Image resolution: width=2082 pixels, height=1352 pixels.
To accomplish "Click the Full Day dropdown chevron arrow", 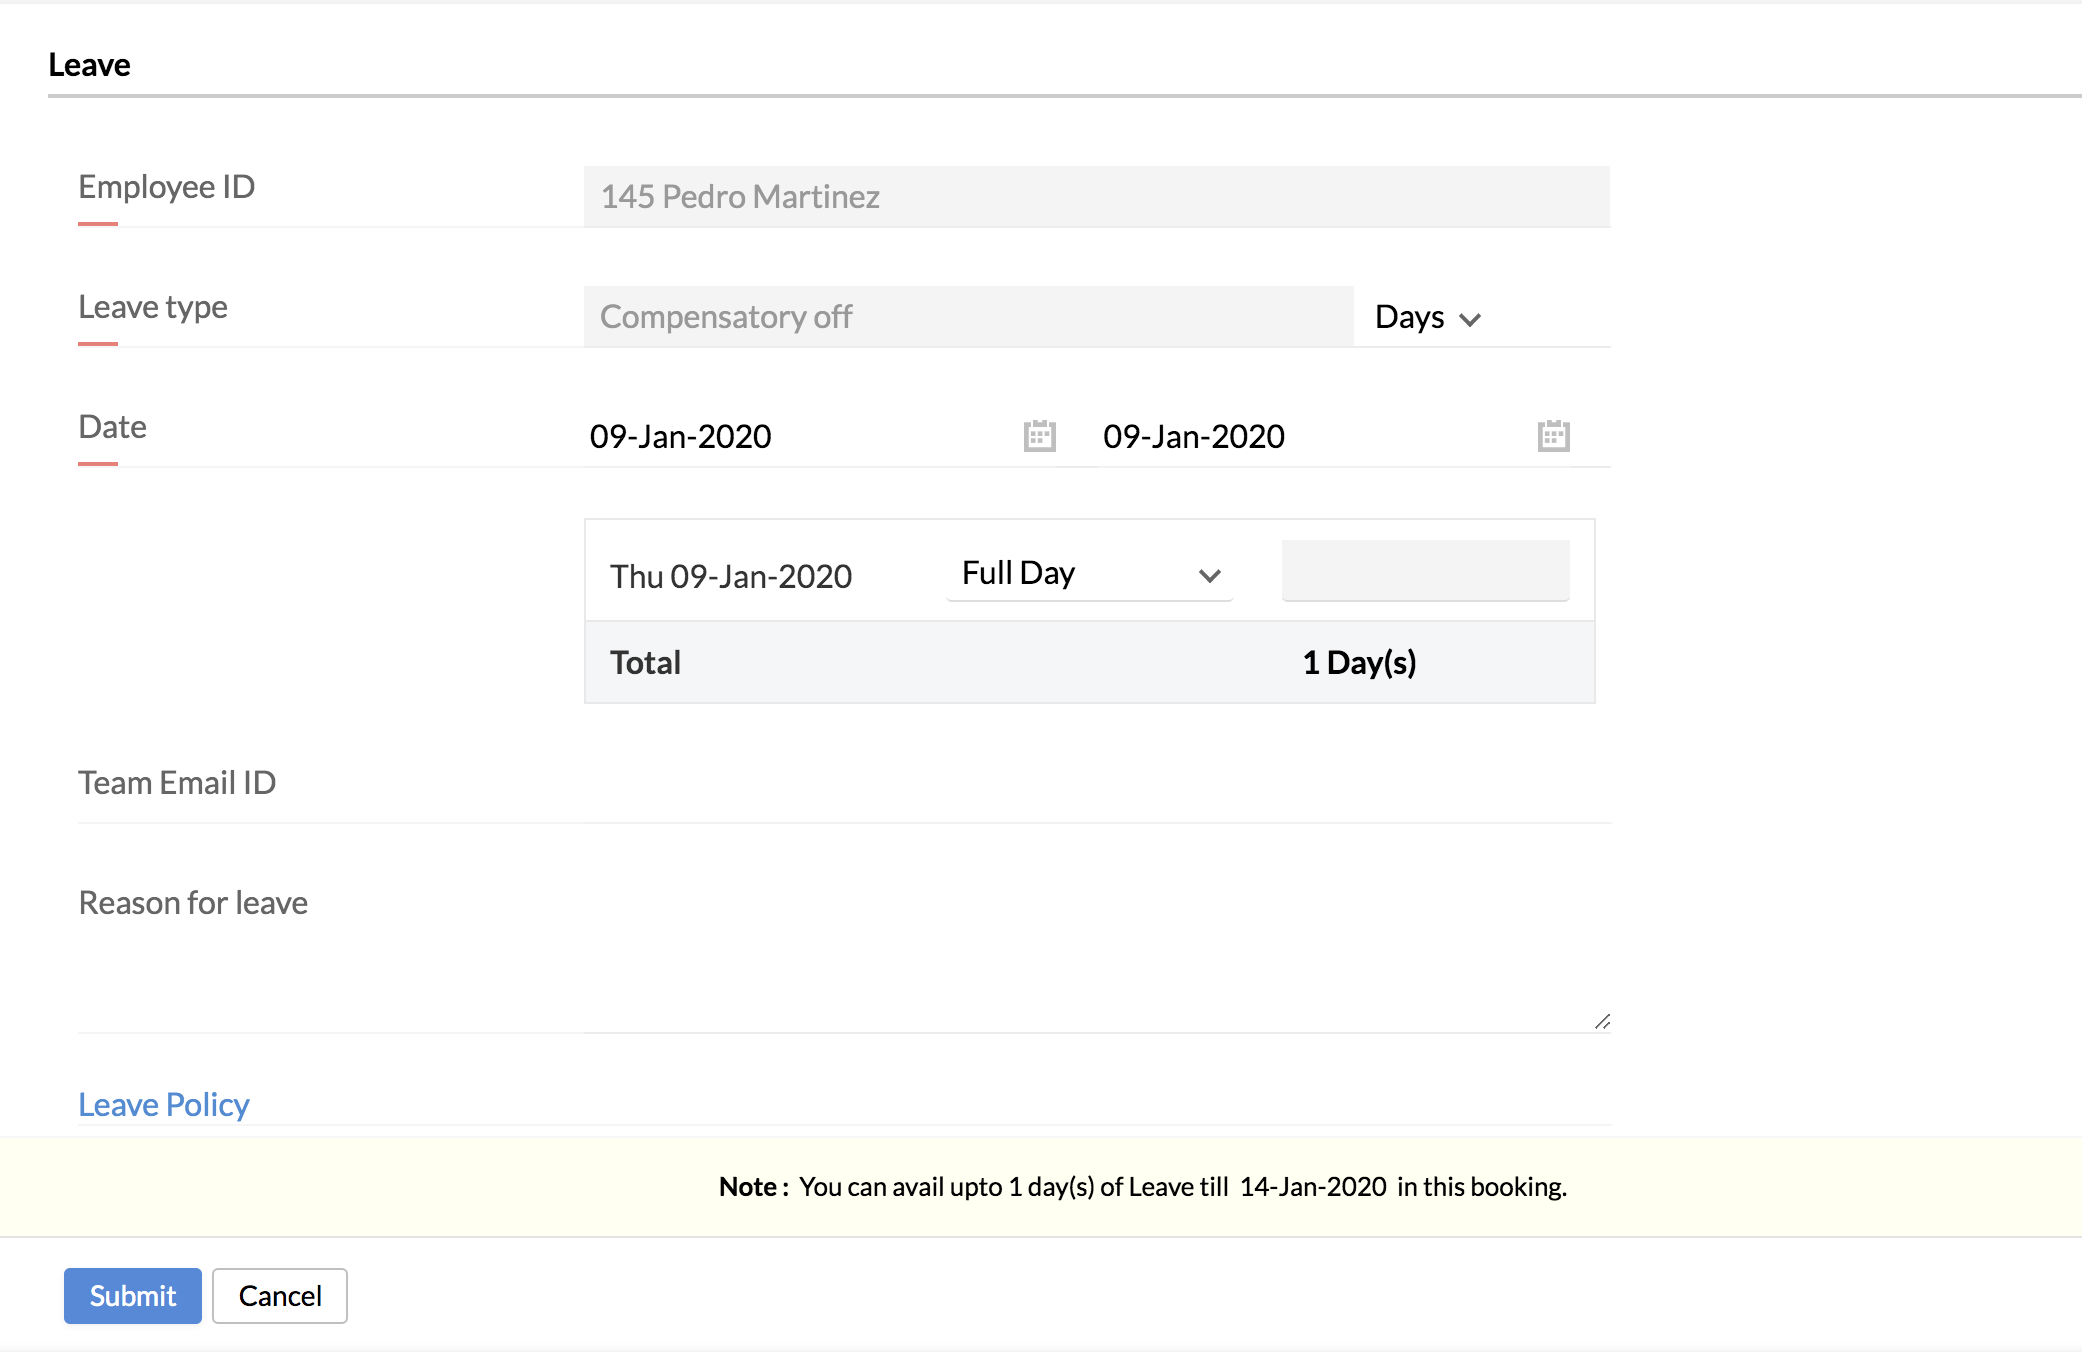I will (1209, 576).
